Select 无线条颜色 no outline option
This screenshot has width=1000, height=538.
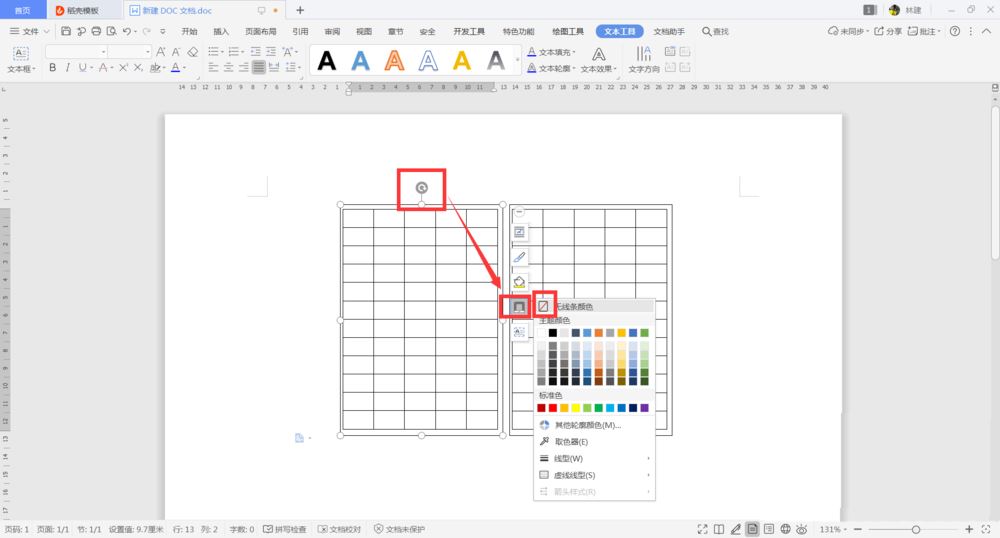point(594,307)
